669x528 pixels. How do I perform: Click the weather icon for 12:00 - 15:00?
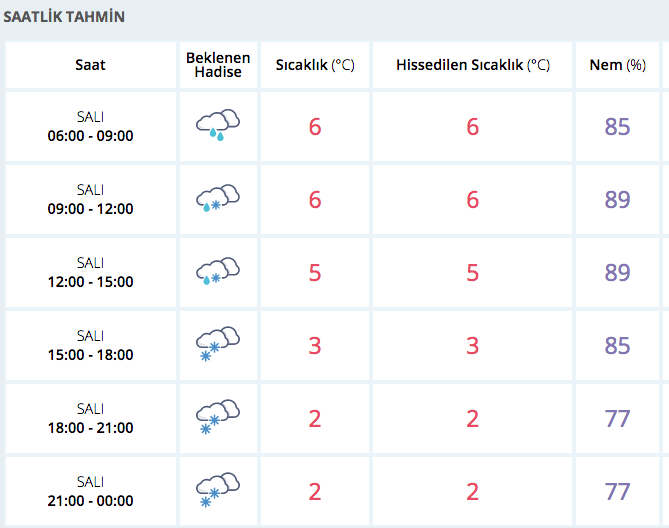pyautogui.click(x=218, y=272)
